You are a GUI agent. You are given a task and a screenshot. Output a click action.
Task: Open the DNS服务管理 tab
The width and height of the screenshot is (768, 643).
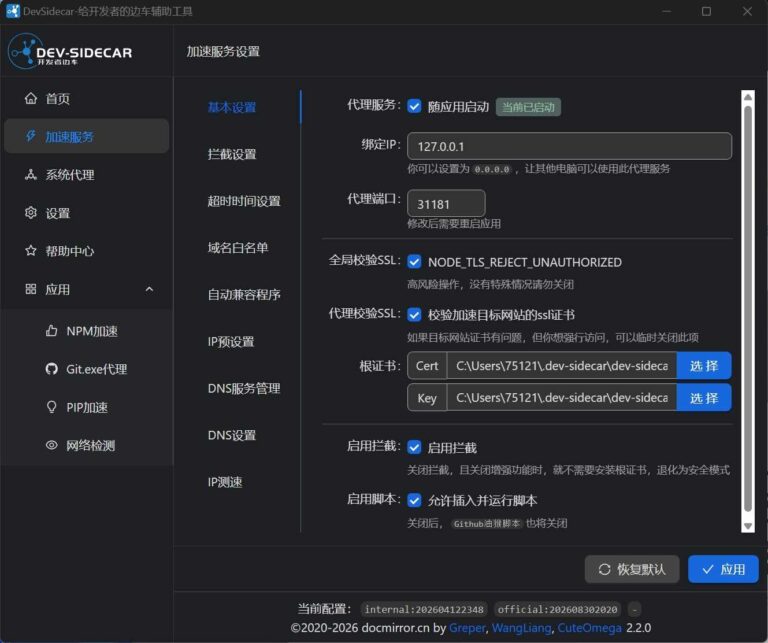point(244,388)
